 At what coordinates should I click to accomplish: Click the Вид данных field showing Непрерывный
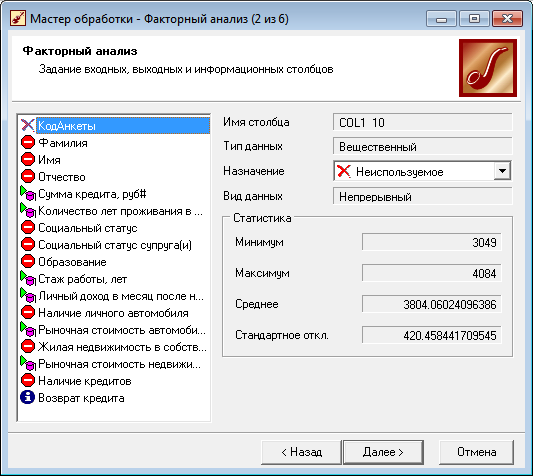click(x=423, y=196)
